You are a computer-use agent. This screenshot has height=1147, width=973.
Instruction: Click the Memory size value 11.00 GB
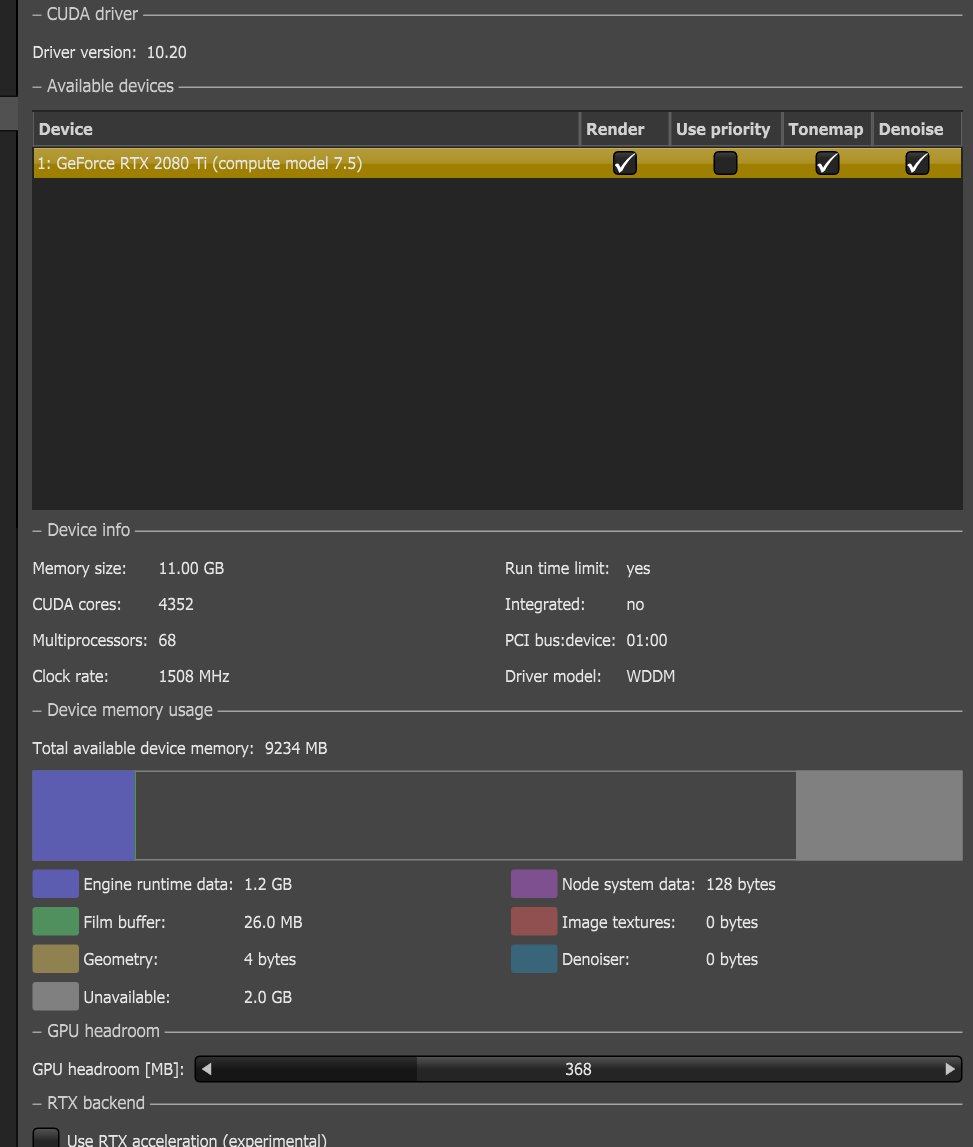pos(191,568)
